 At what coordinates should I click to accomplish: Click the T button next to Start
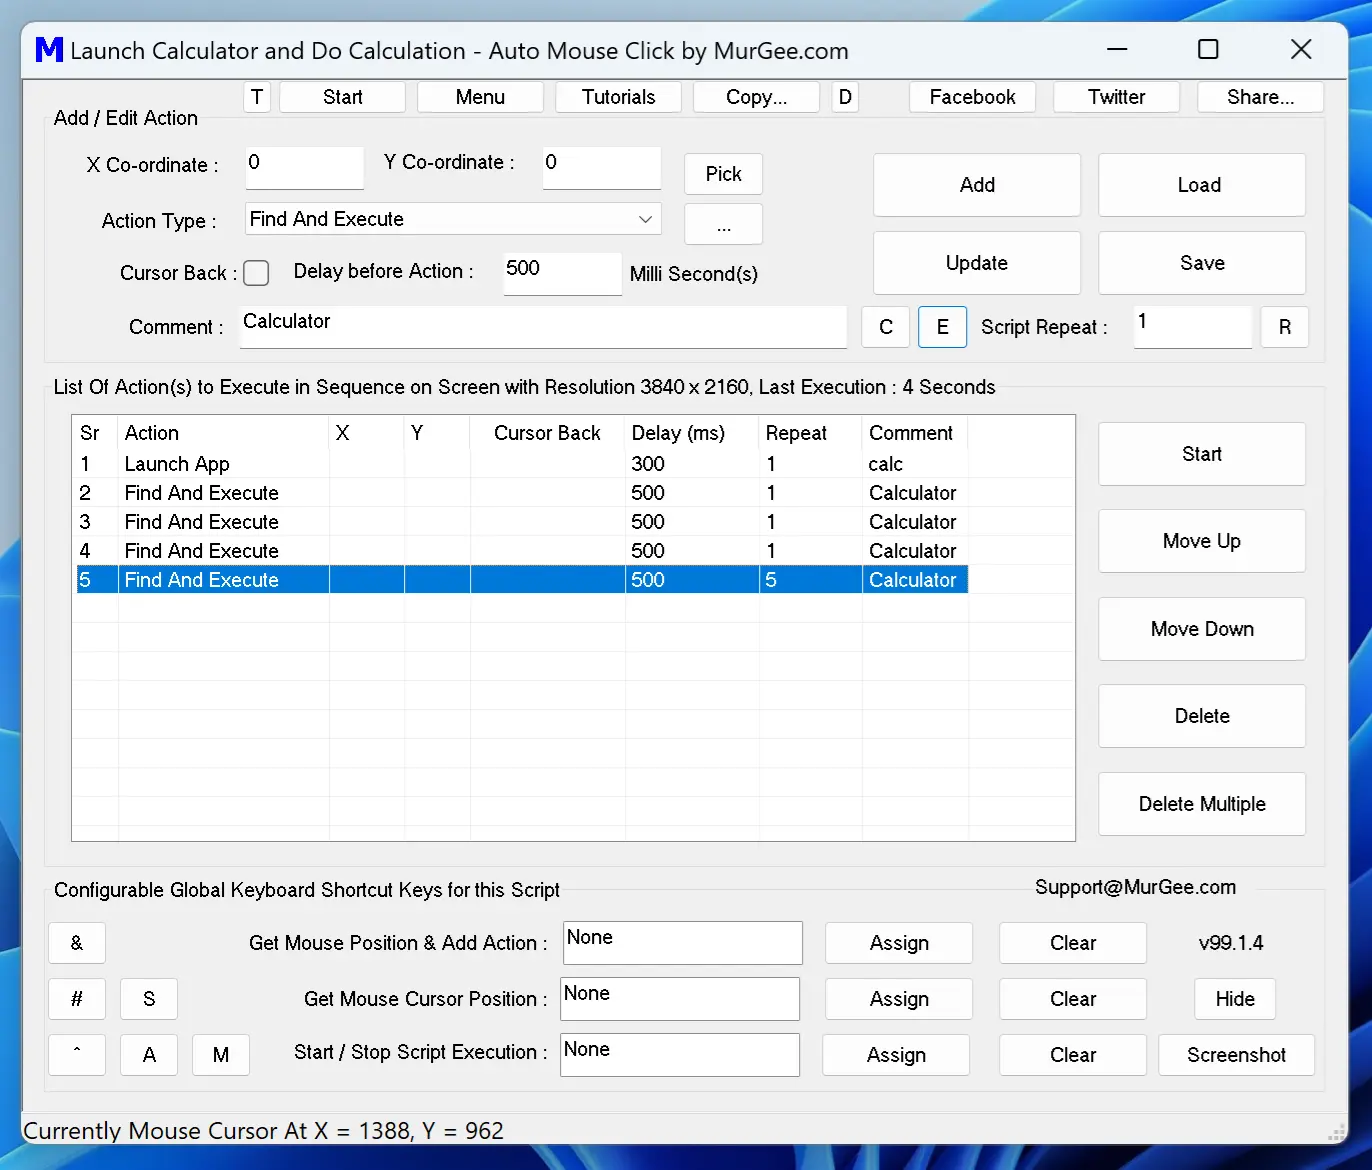point(256,97)
